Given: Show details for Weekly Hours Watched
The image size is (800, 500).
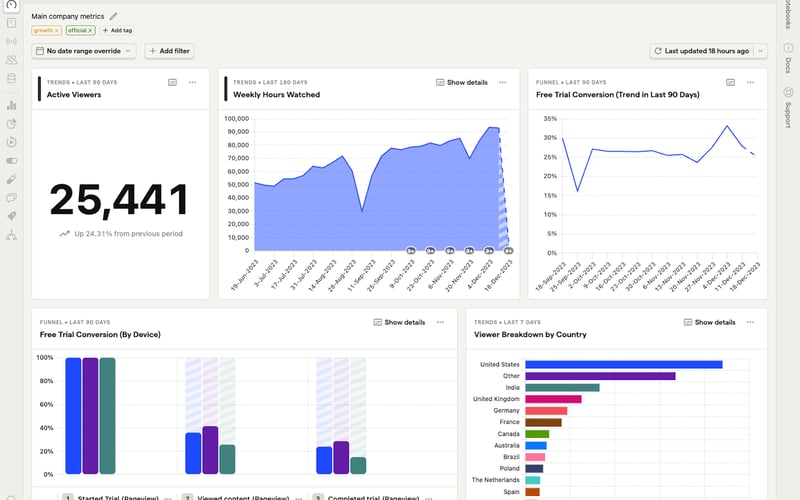Looking at the screenshot, I should 462,82.
